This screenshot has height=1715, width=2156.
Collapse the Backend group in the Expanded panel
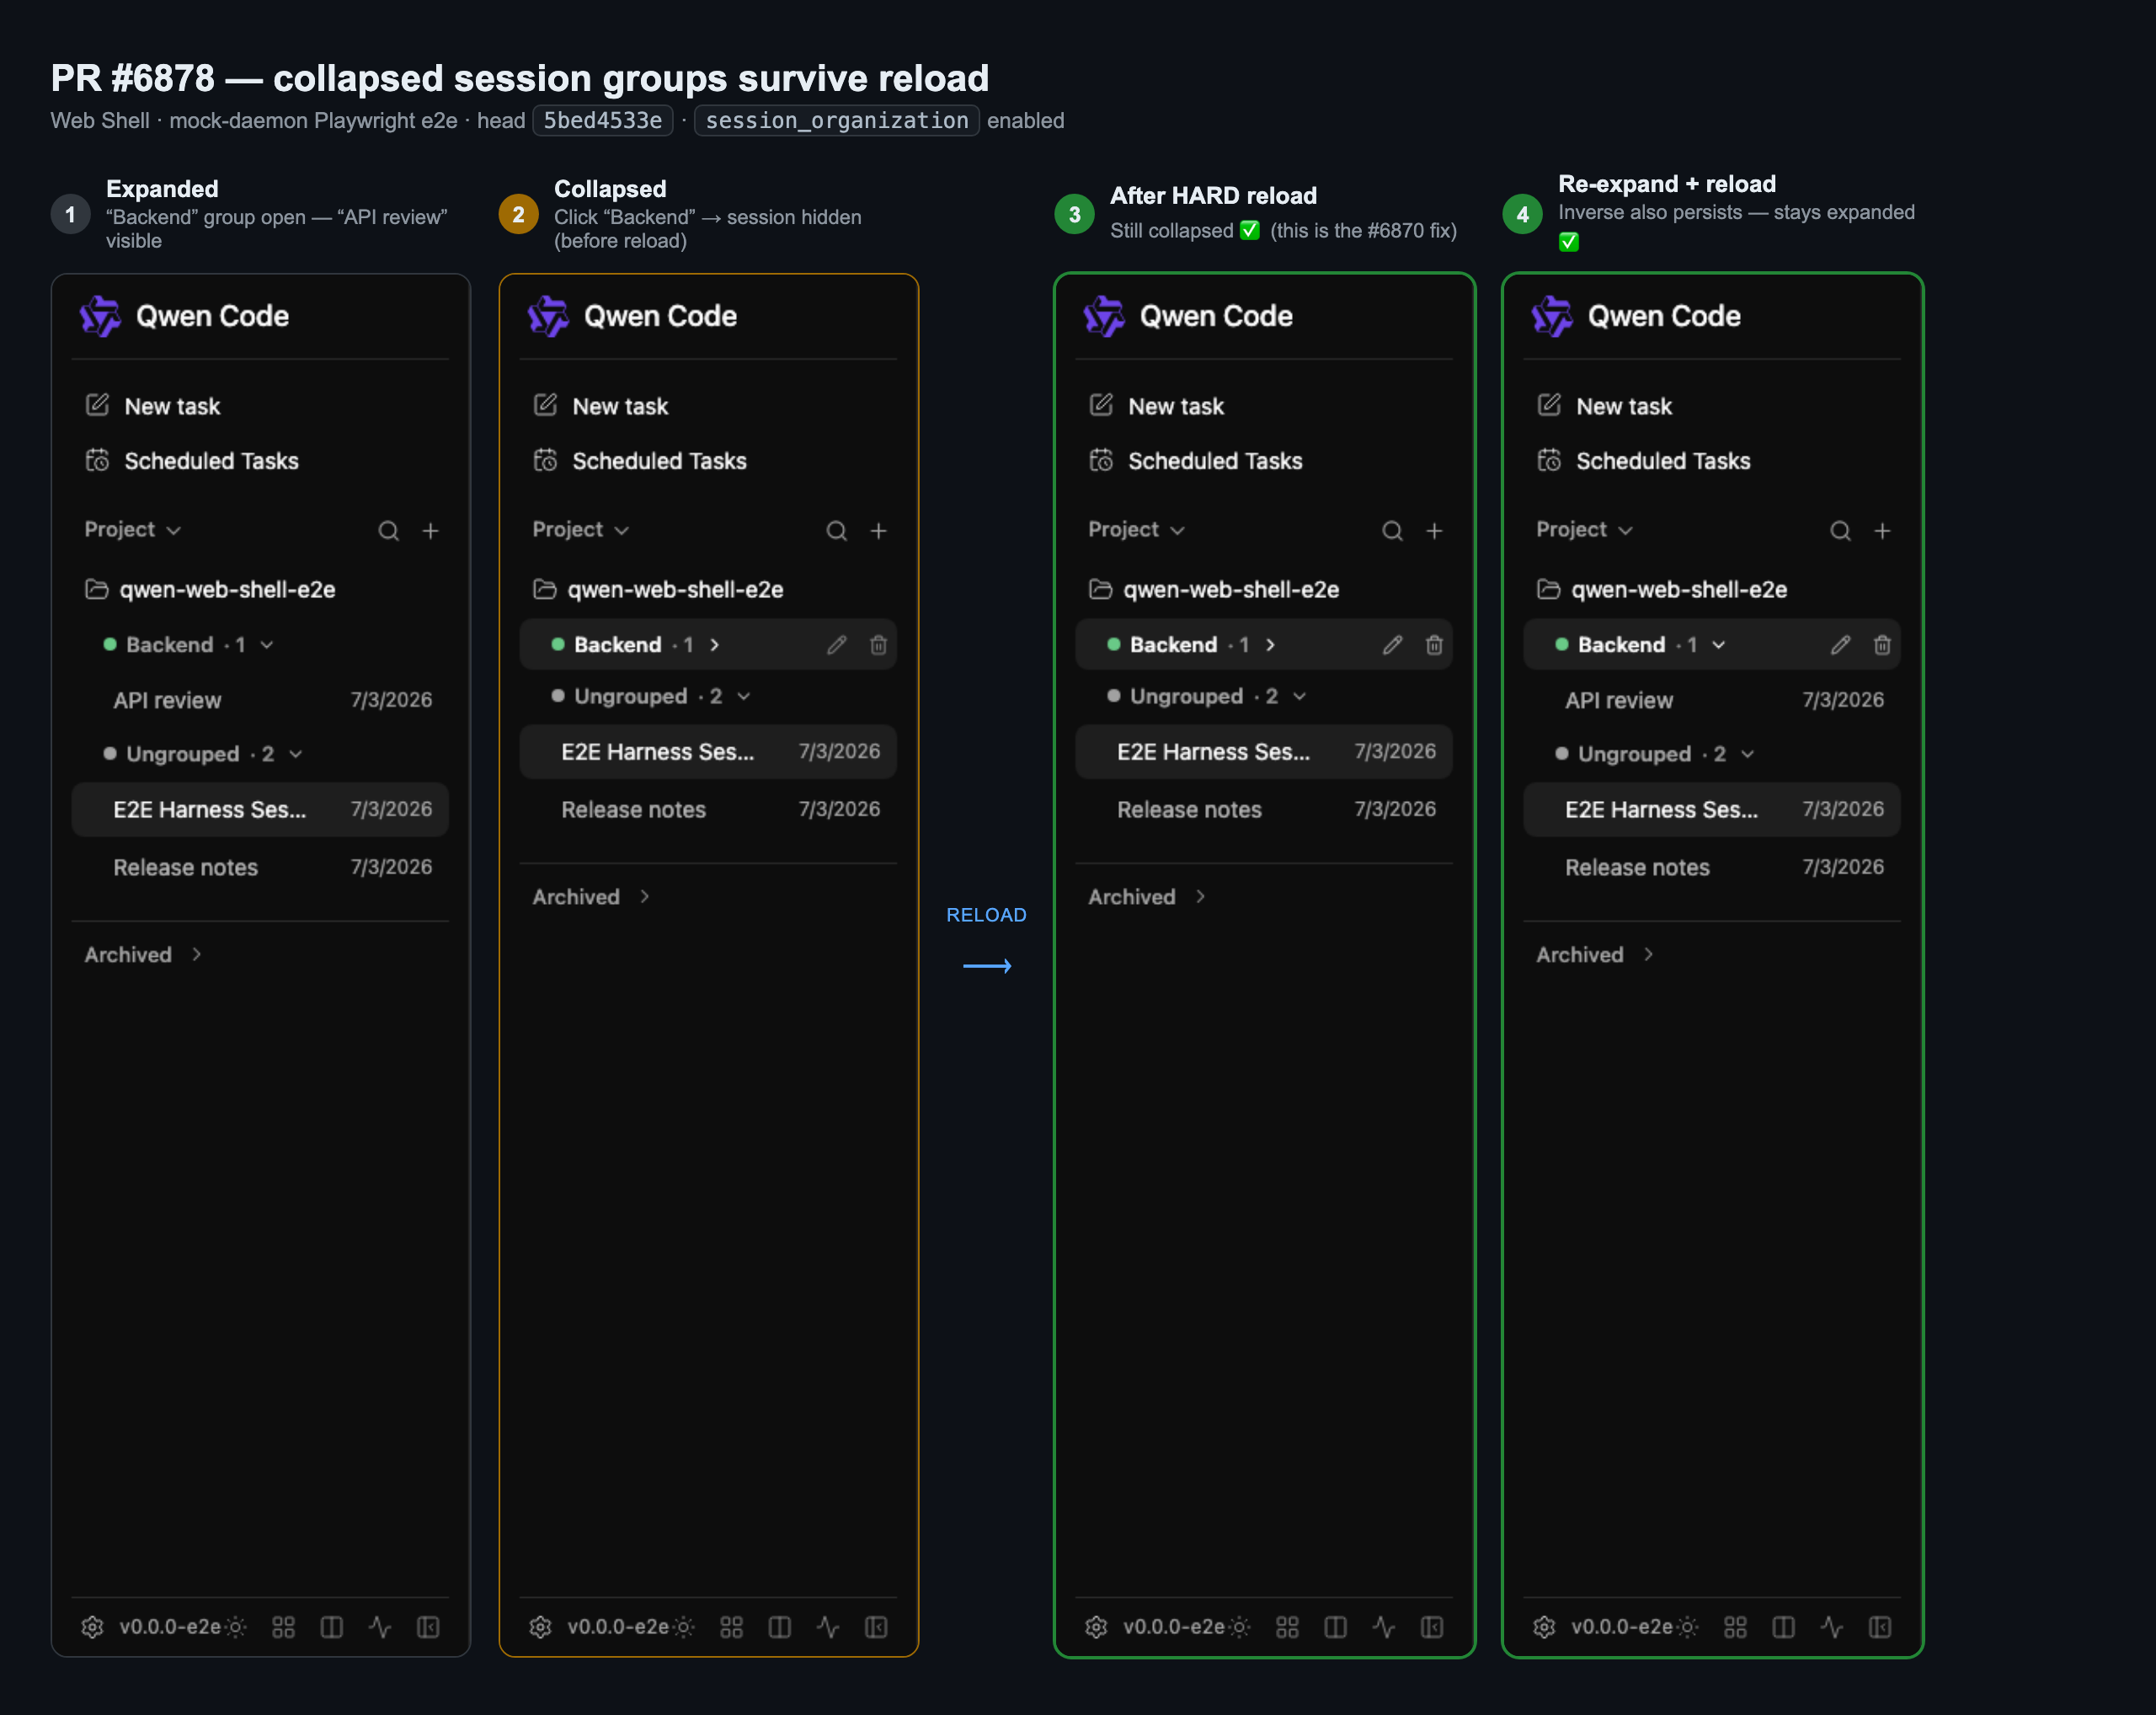point(267,645)
